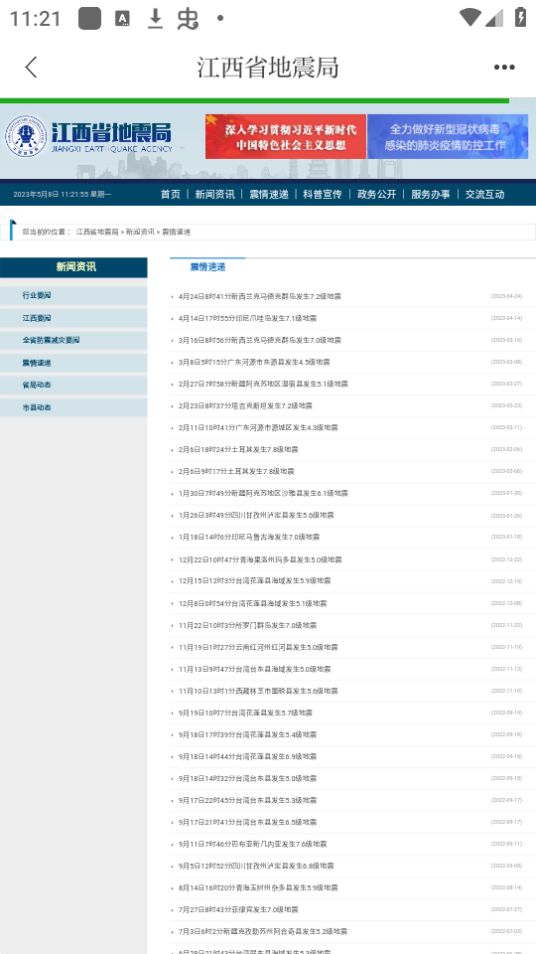Click breadcrumb link 震情速递
Image resolution: width=536 pixels, height=954 pixels.
176,232
